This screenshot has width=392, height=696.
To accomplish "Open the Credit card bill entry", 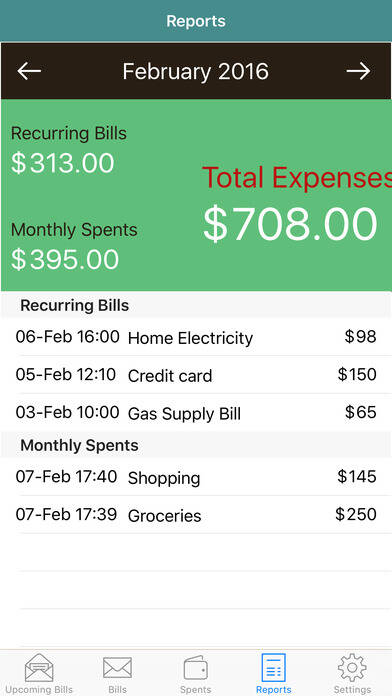I will [196, 375].
